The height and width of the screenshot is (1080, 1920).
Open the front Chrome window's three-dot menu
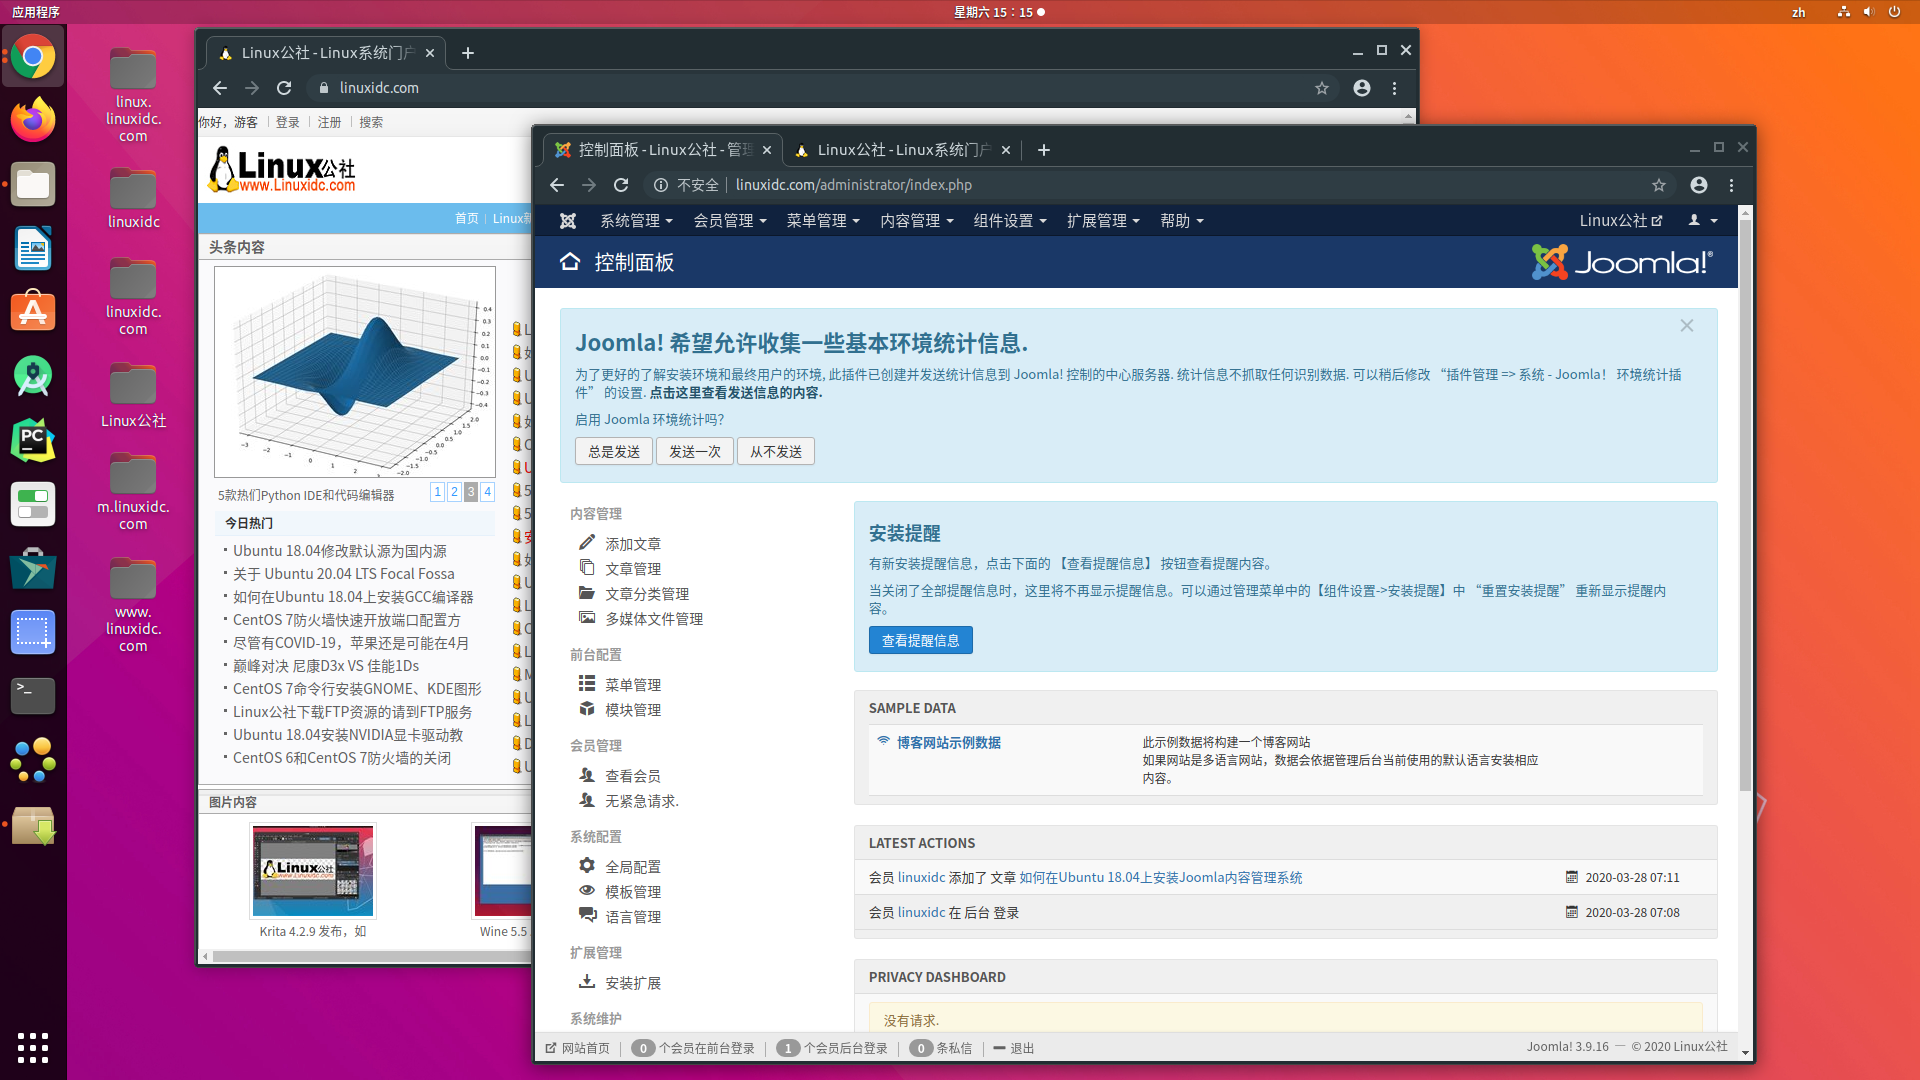[x=1731, y=185]
